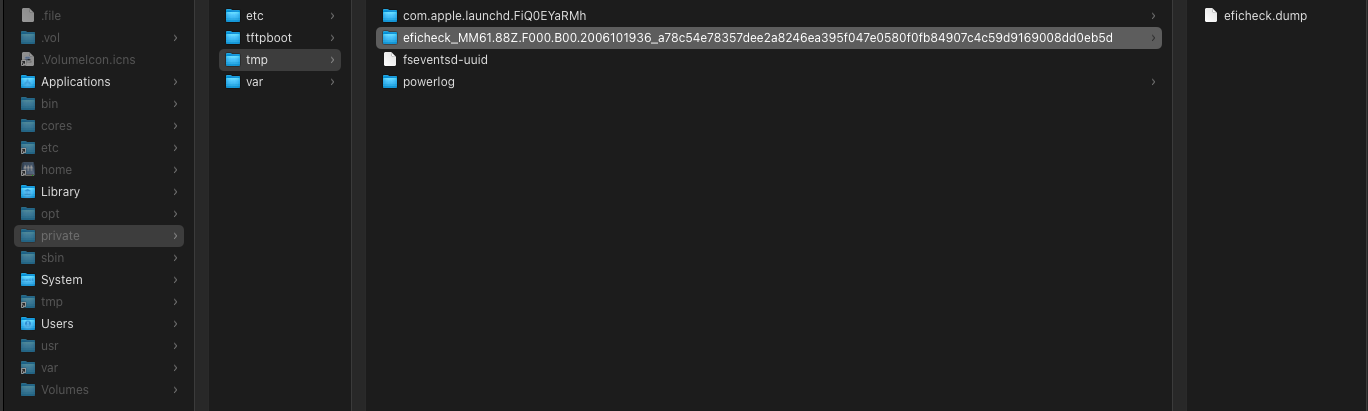1368x411 pixels.
Task: Click the Library folder icon
Action: (x=28, y=192)
